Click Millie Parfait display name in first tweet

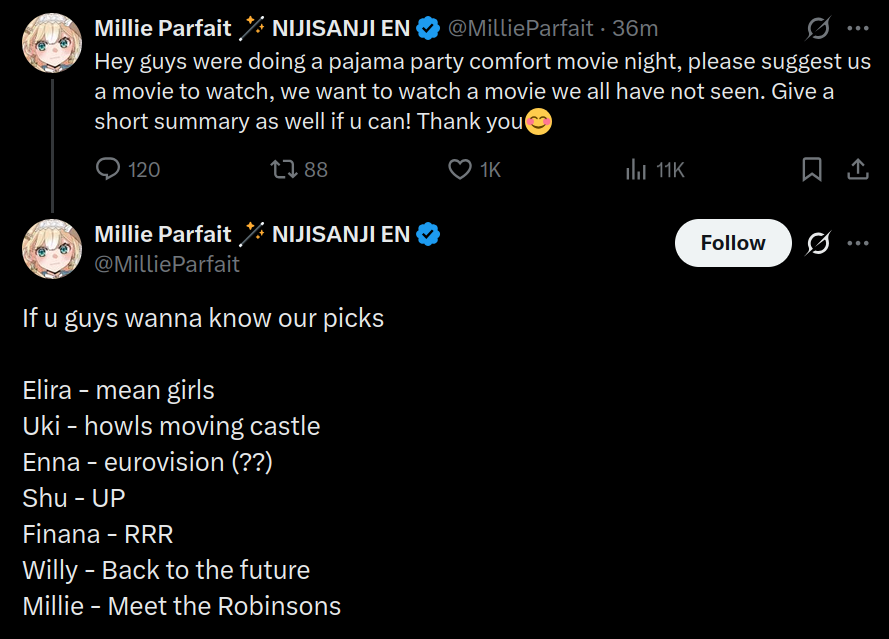164,28
